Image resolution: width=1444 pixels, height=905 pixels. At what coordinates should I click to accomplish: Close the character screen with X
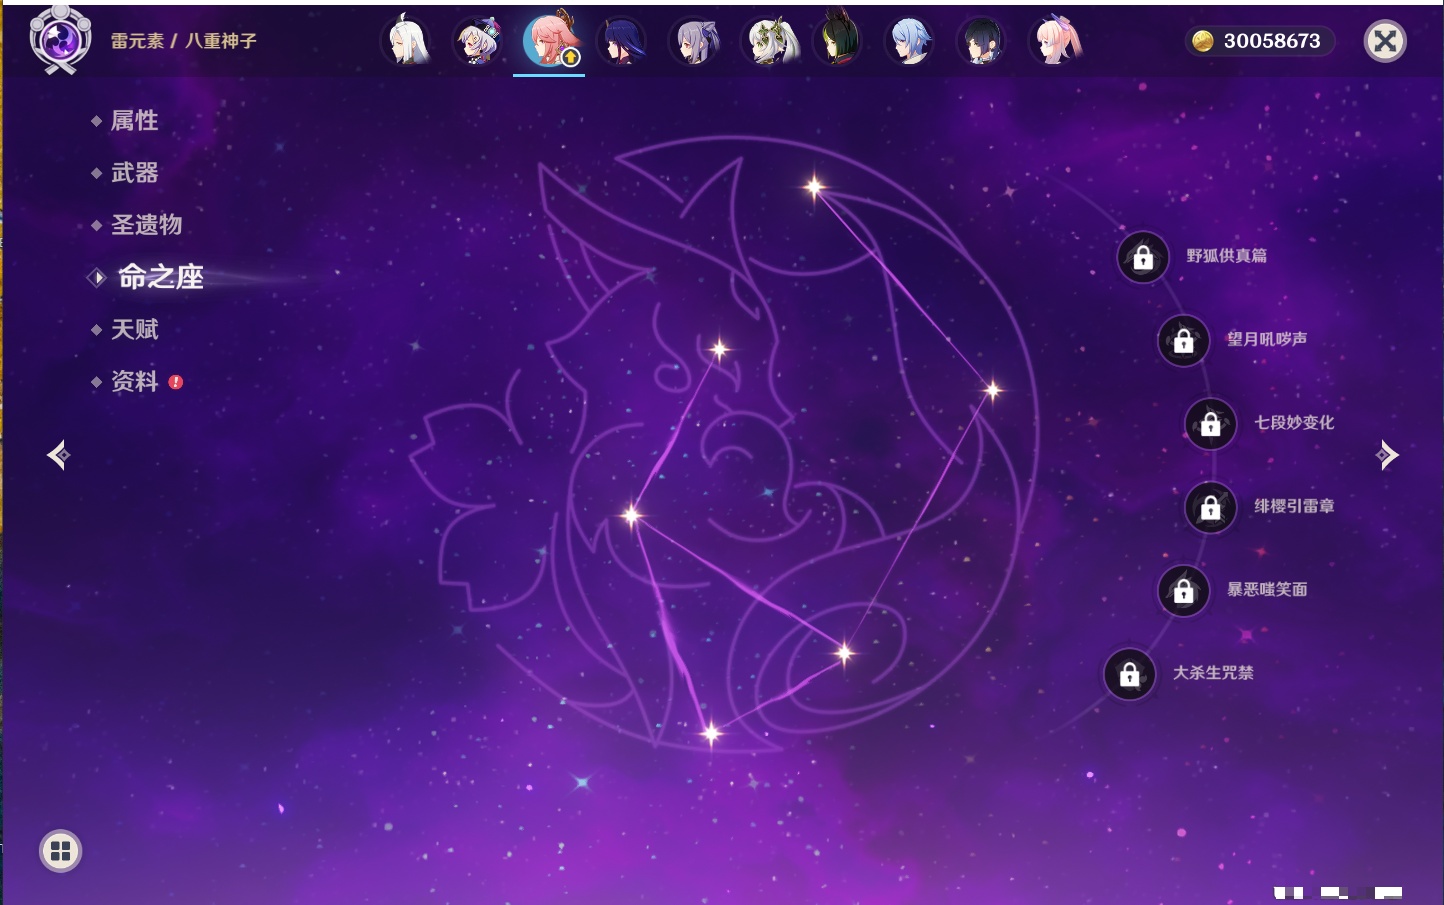(1385, 41)
